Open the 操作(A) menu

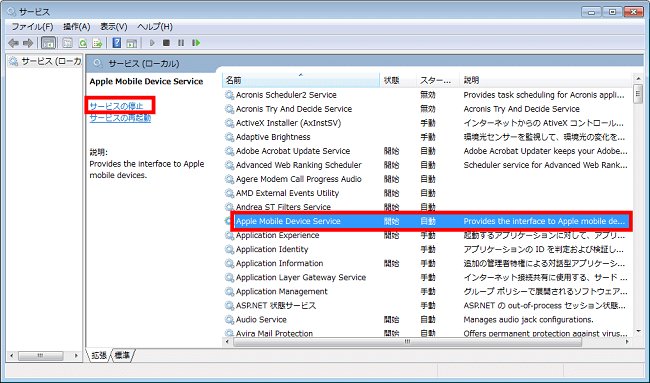pos(77,27)
